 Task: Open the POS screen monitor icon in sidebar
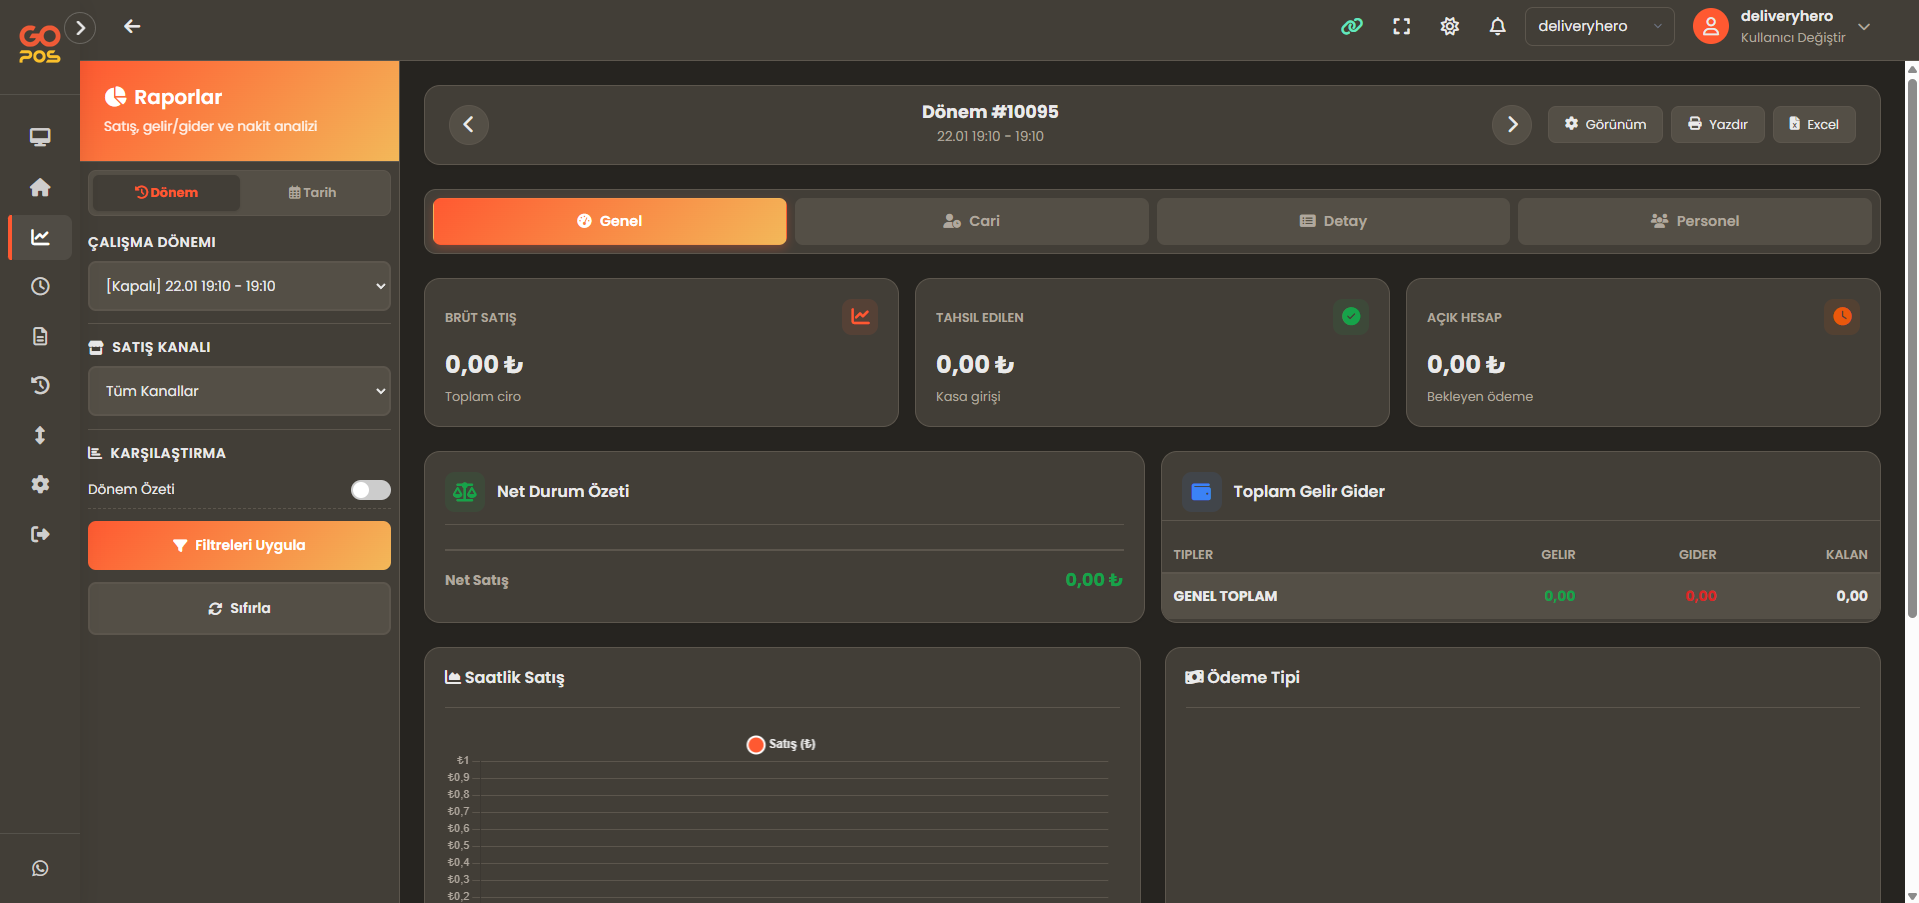(x=40, y=137)
